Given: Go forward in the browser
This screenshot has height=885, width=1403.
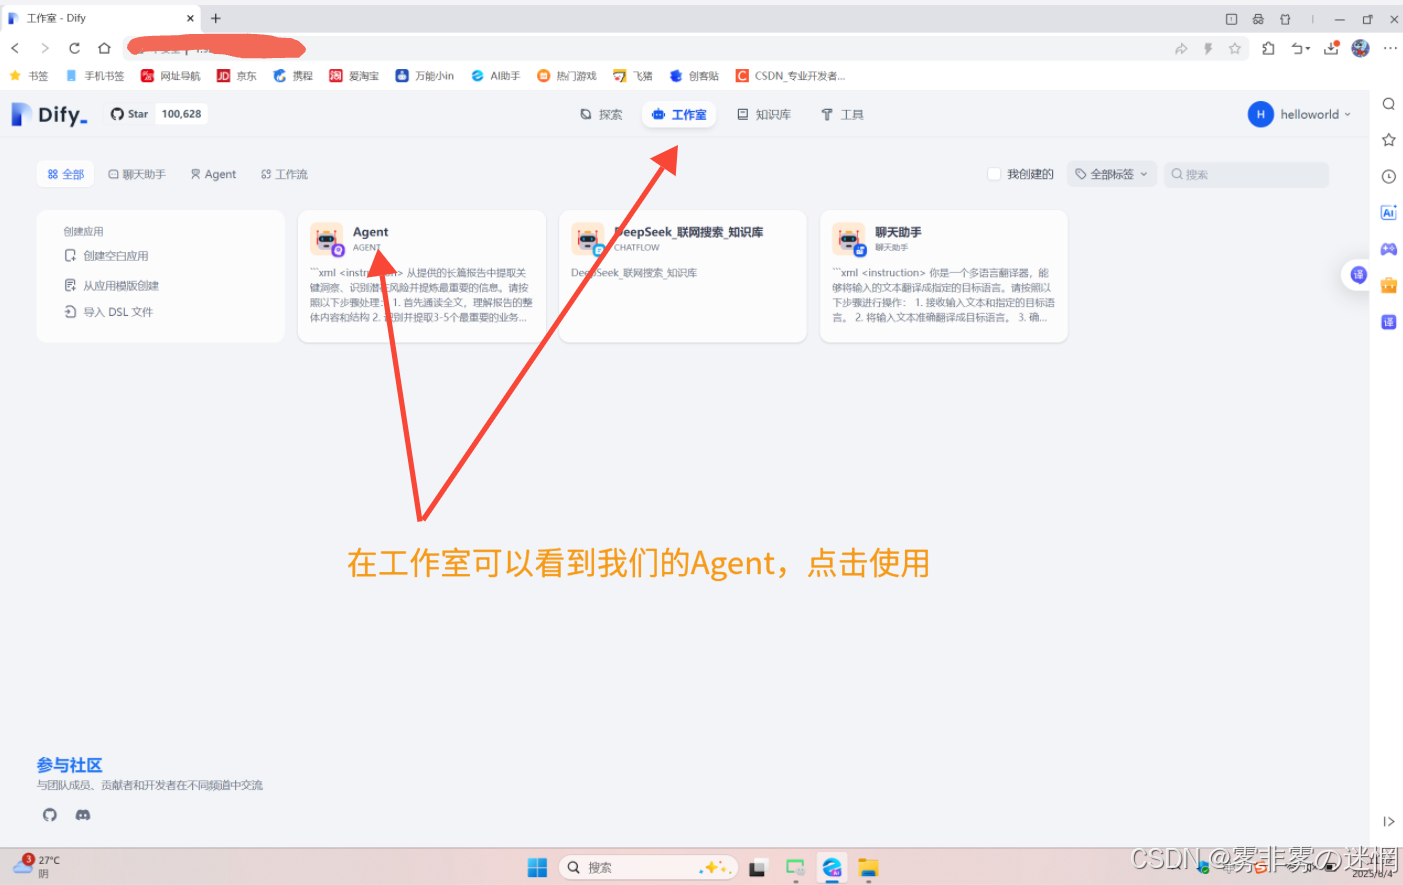Looking at the screenshot, I should coord(44,48).
